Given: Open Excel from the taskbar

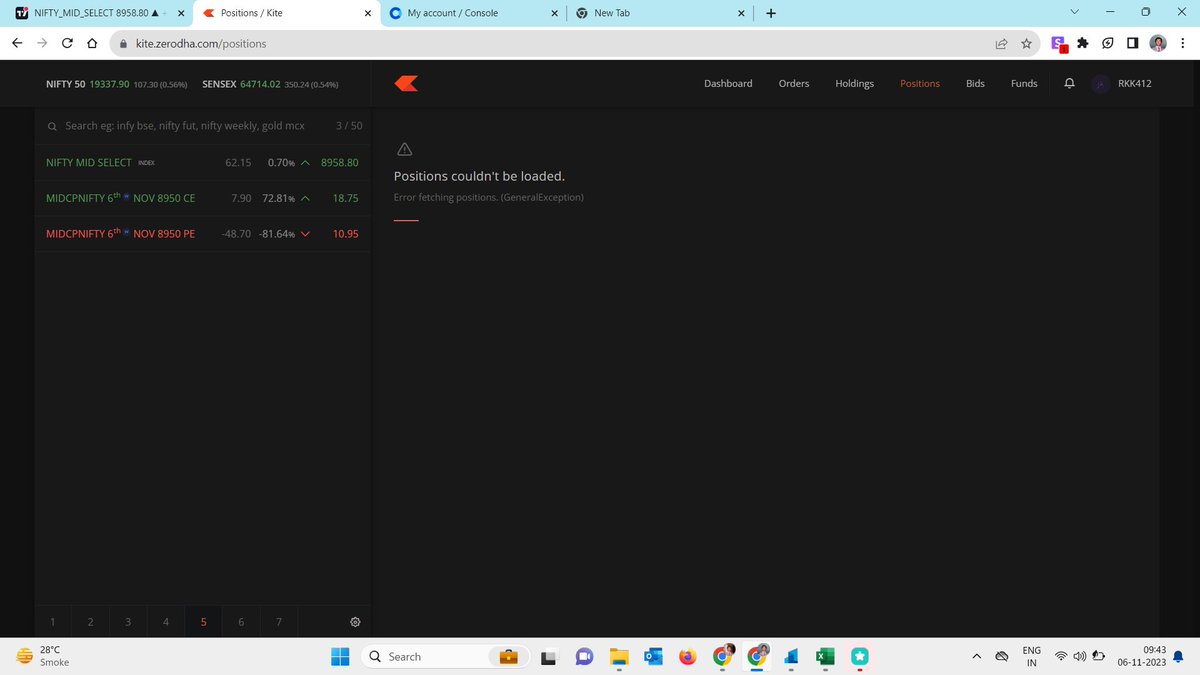Looking at the screenshot, I should [x=825, y=656].
